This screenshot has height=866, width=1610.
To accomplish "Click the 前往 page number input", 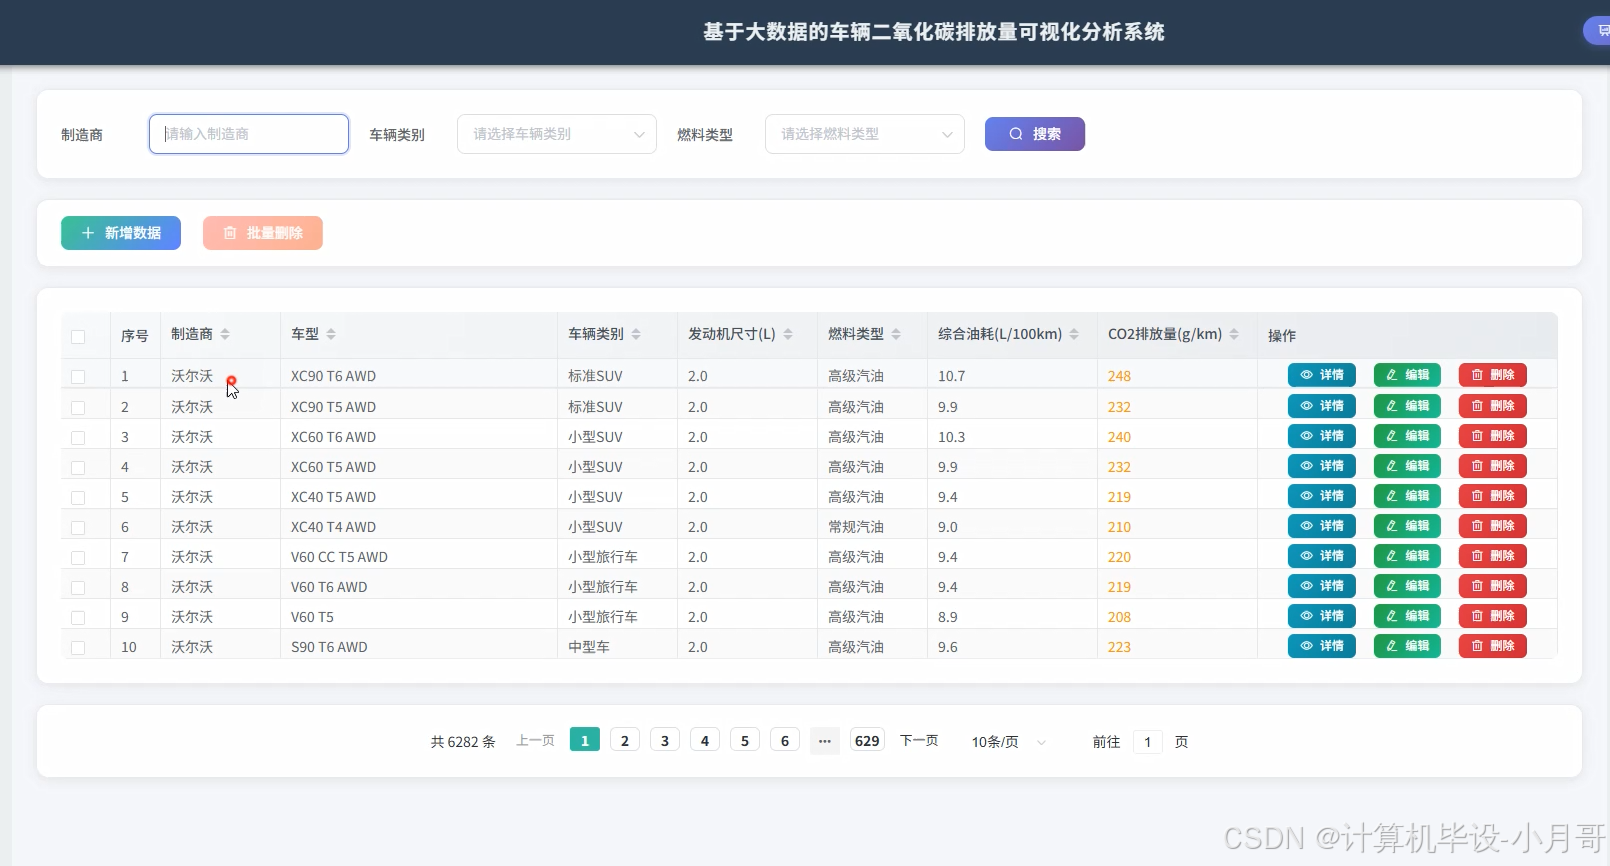I will (x=1148, y=742).
